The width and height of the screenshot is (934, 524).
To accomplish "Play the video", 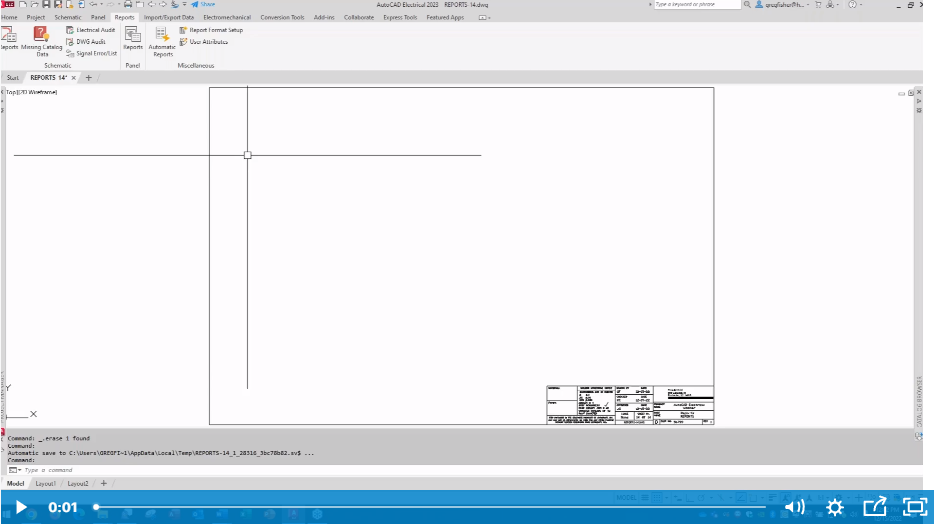I will click(21, 507).
